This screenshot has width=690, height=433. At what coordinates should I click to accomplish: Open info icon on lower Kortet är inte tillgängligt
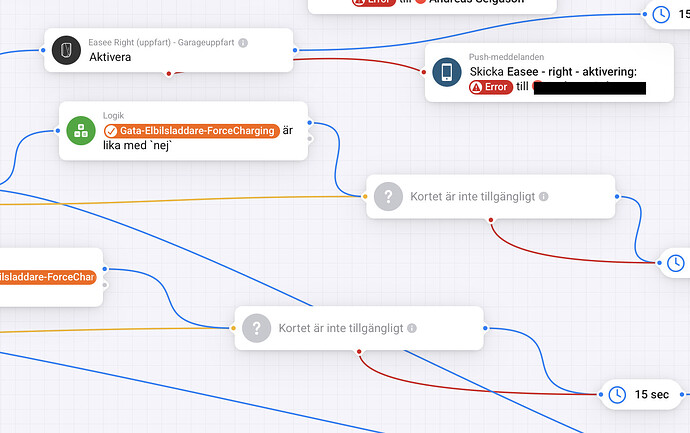pyautogui.click(x=412, y=328)
